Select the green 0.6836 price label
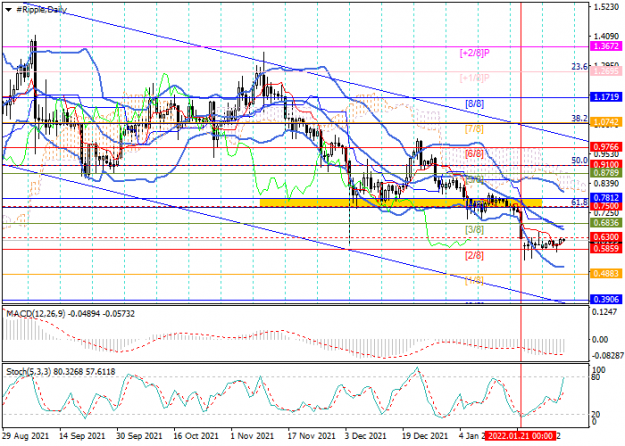 pos(606,223)
